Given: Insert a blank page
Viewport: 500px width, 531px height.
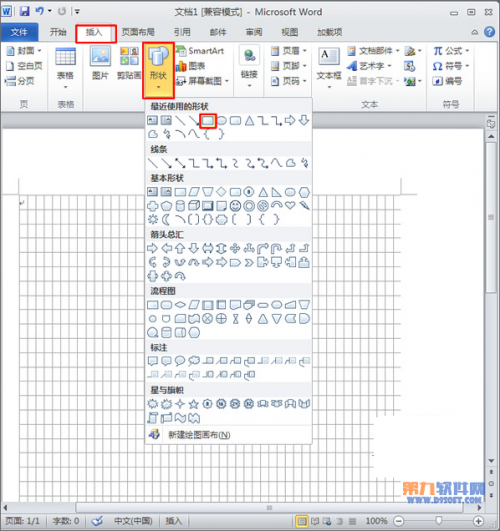Looking at the screenshot, I should [x=24, y=66].
